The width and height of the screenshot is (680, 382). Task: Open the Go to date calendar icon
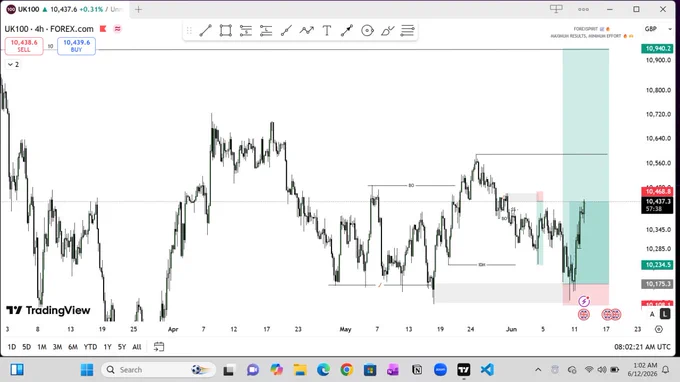159,346
